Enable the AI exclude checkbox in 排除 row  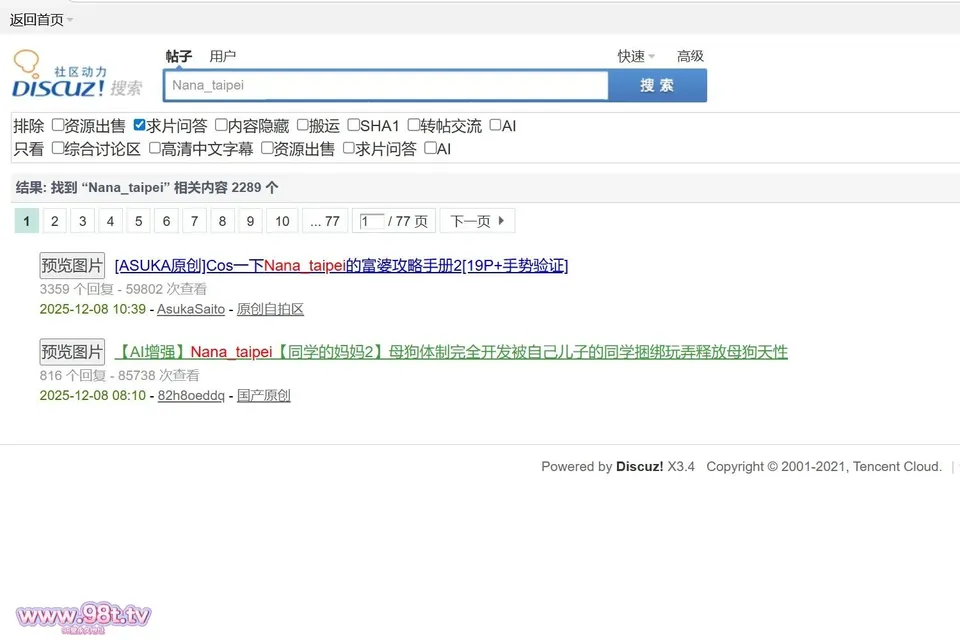[495, 125]
